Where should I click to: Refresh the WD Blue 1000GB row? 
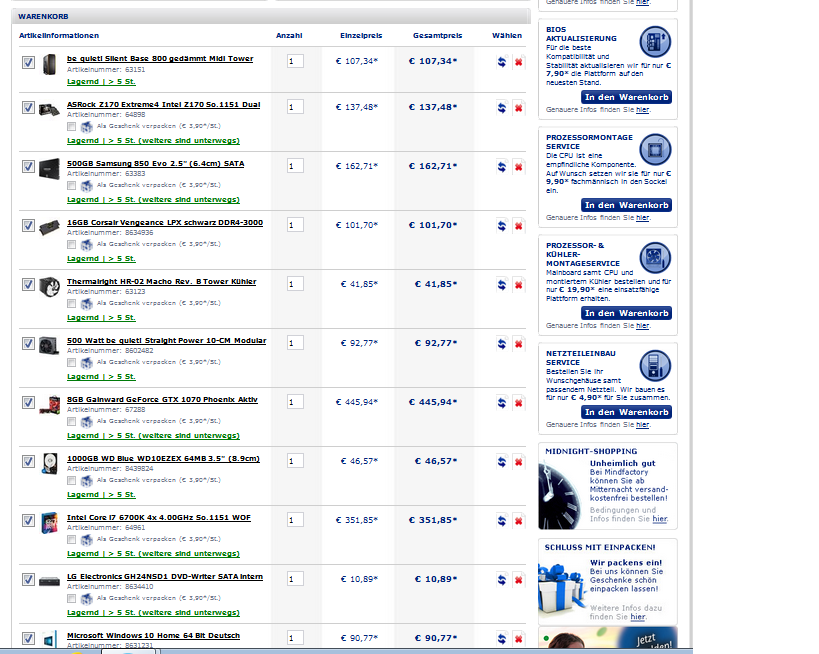(501, 462)
